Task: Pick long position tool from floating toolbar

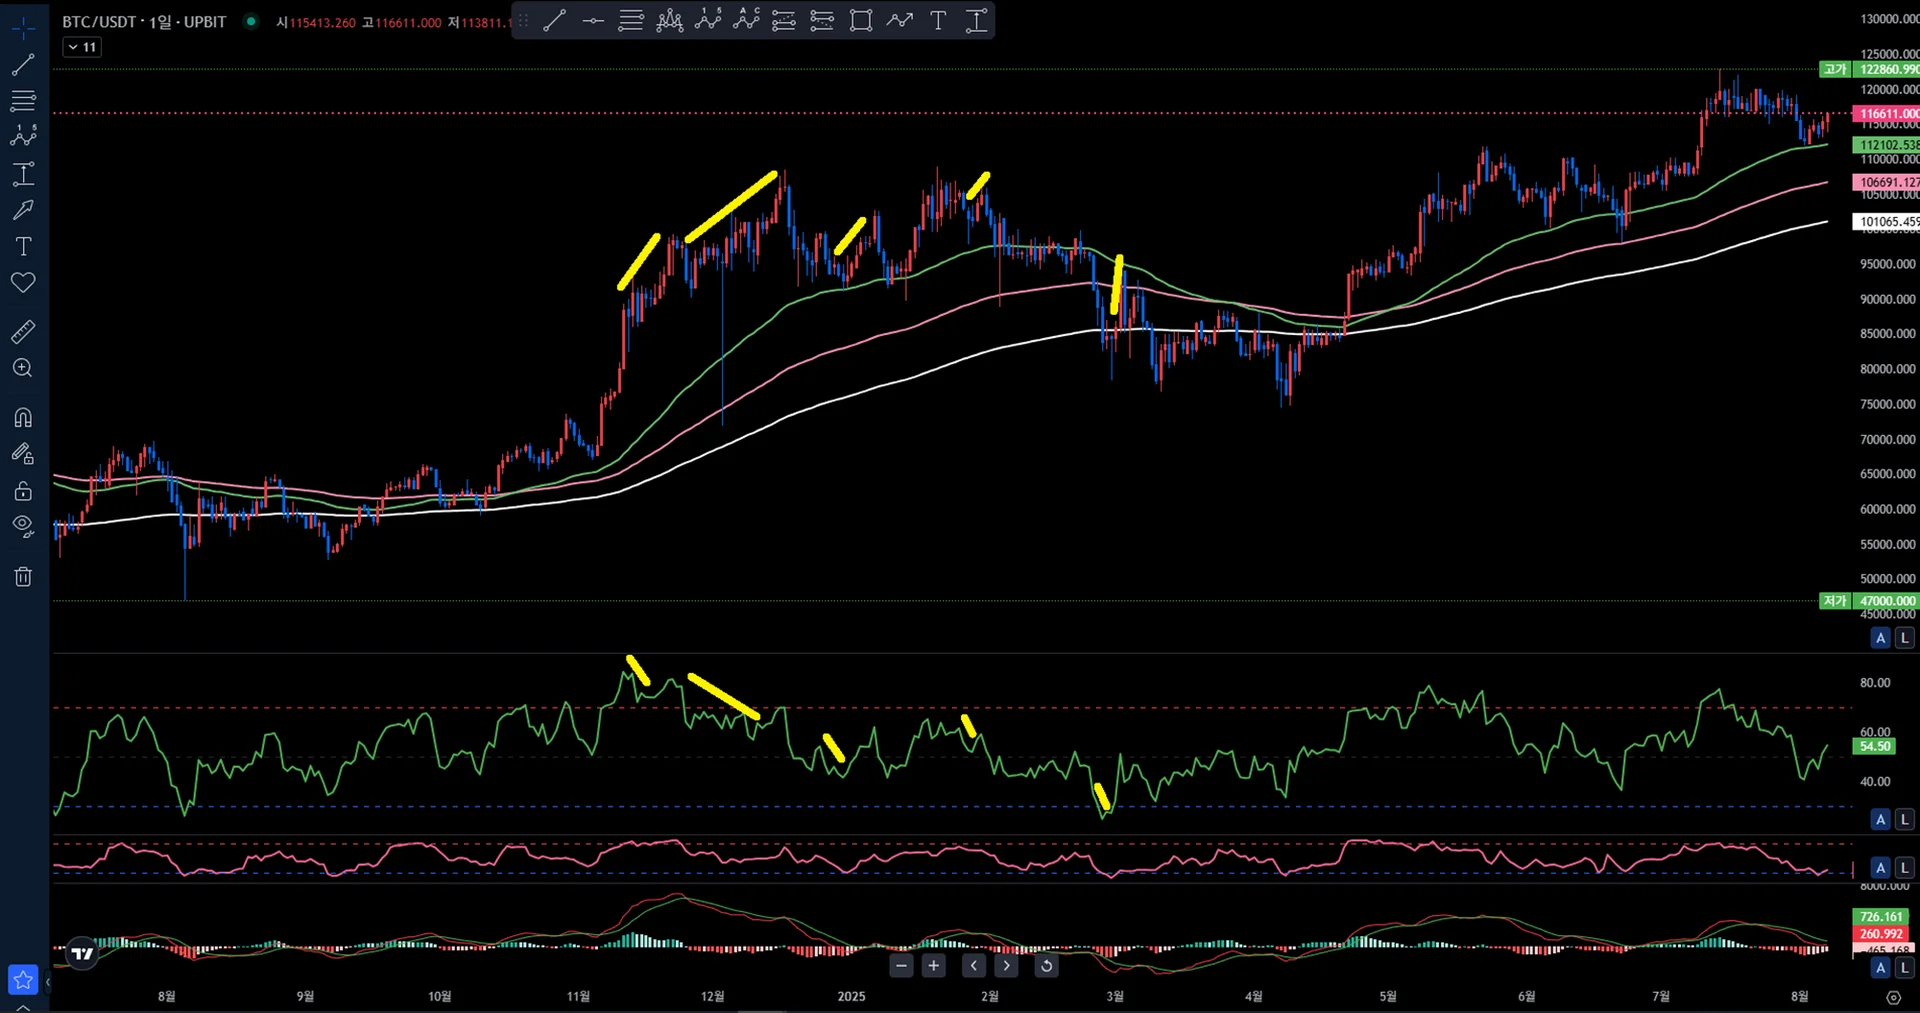Action: point(784,21)
